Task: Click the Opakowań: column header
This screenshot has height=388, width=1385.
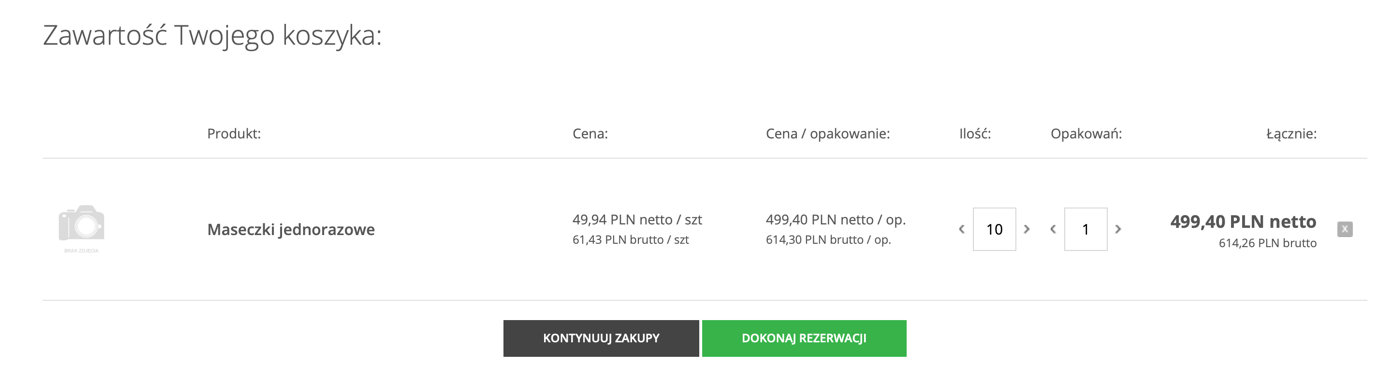Action: click(1086, 133)
